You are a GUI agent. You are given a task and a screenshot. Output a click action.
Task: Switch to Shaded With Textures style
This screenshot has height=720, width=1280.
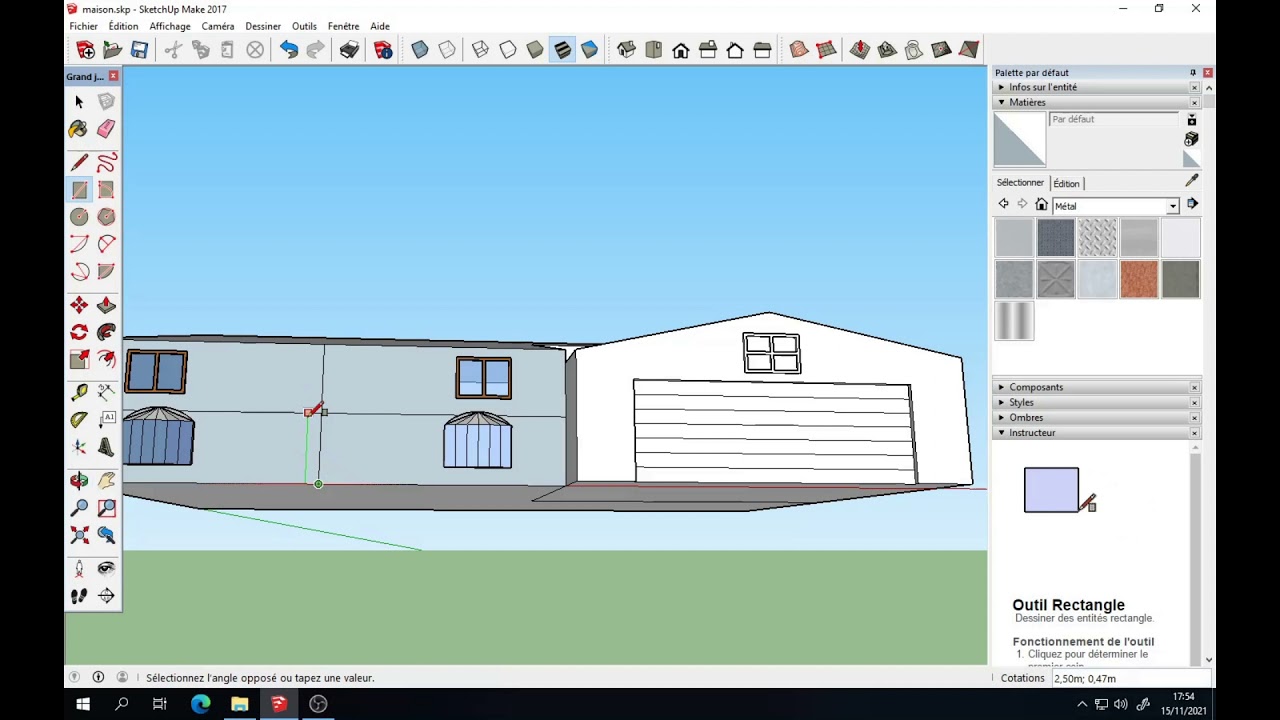click(x=562, y=50)
